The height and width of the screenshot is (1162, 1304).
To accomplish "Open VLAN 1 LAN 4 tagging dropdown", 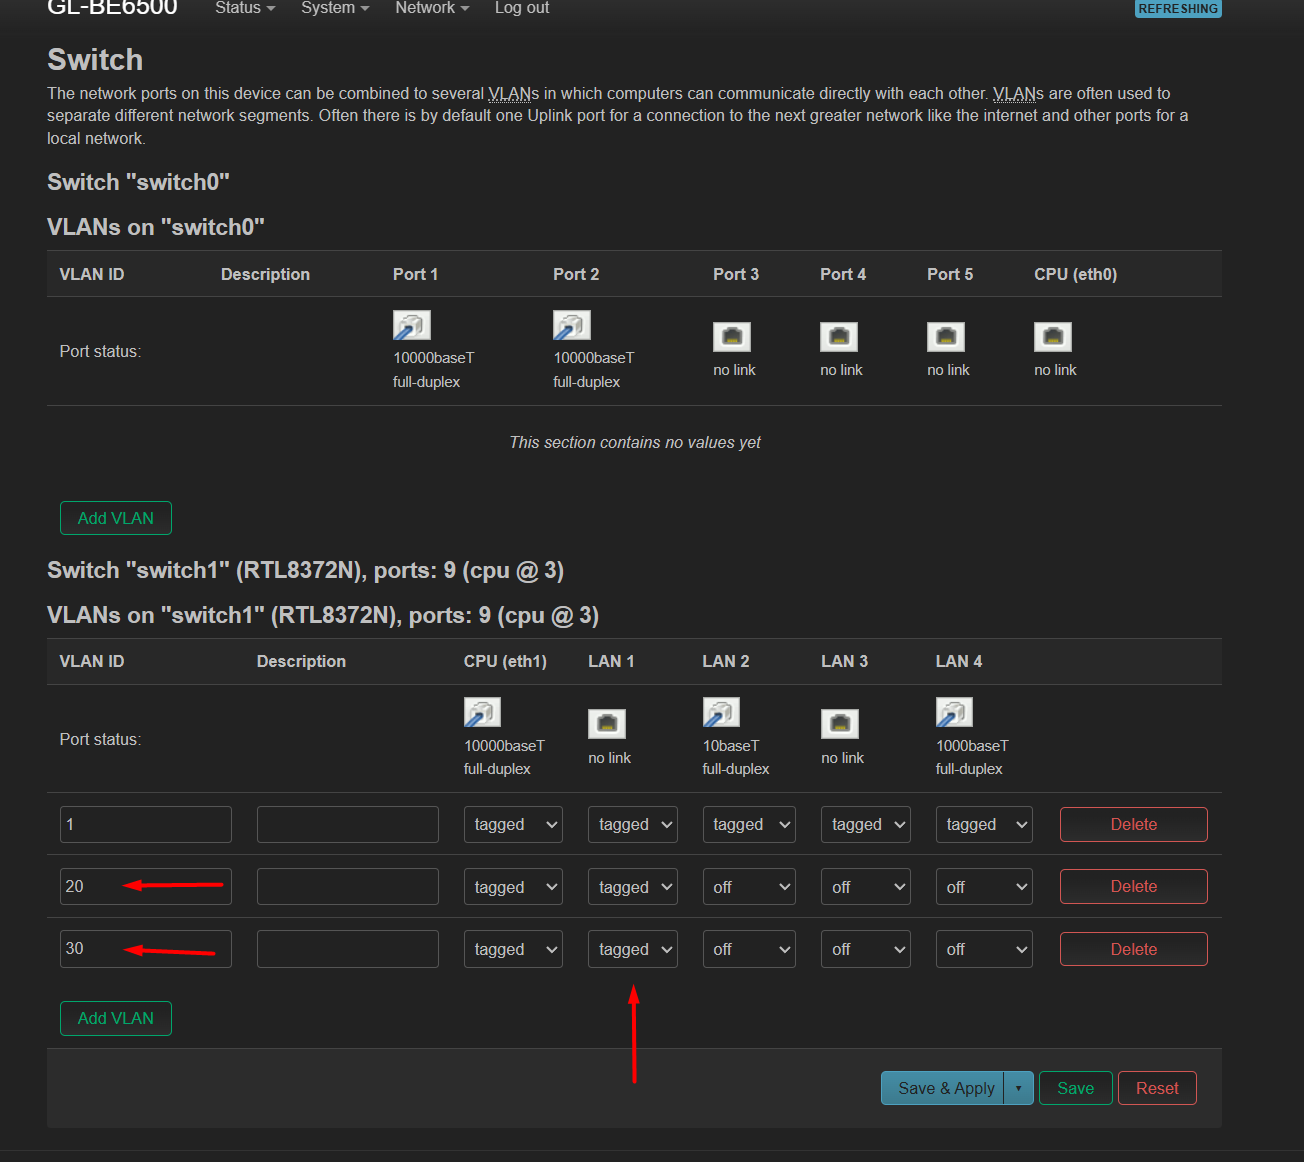I will pos(984,825).
